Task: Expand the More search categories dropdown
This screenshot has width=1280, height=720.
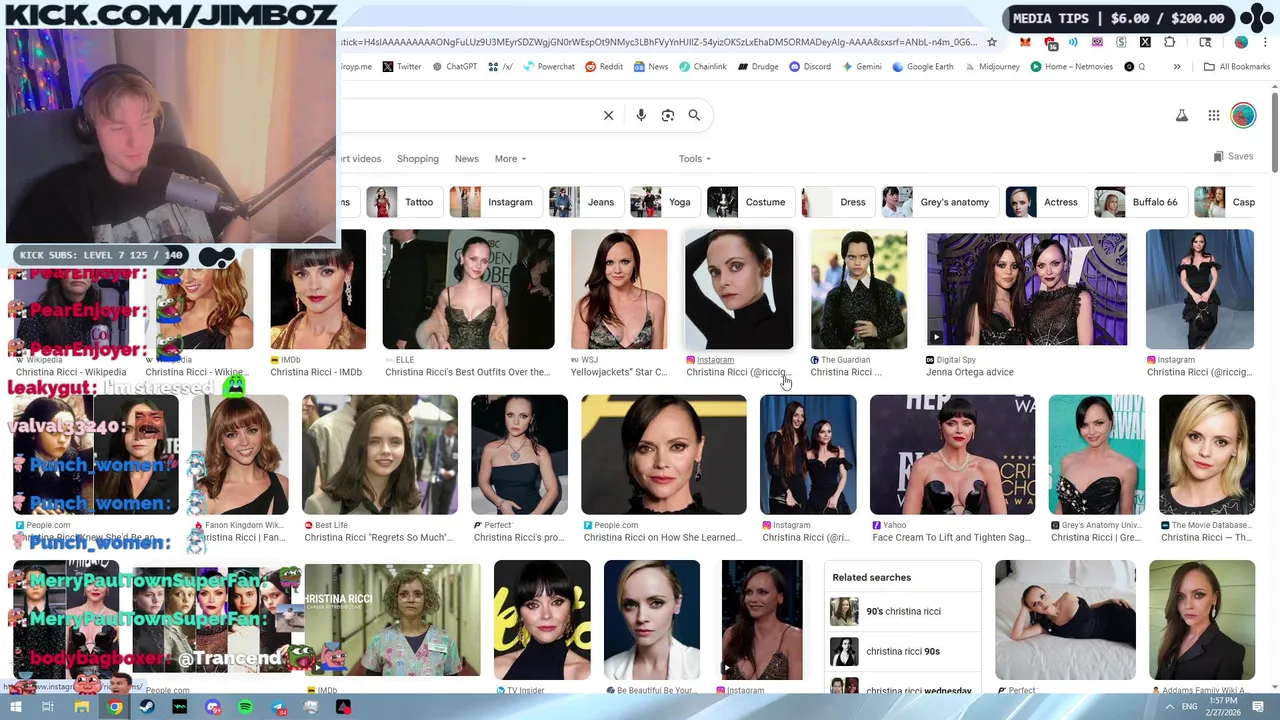Action: 510,159
